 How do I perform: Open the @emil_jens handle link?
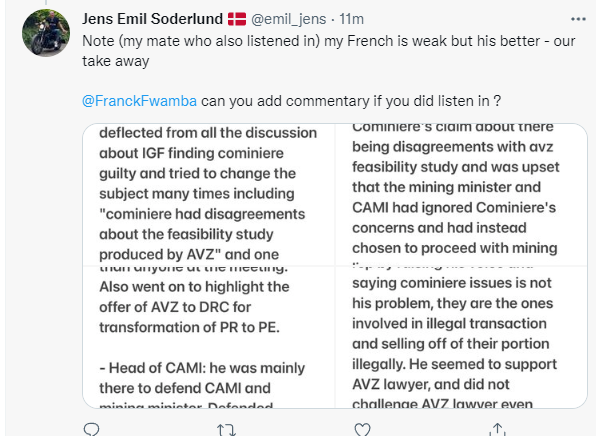click(288, 19)
